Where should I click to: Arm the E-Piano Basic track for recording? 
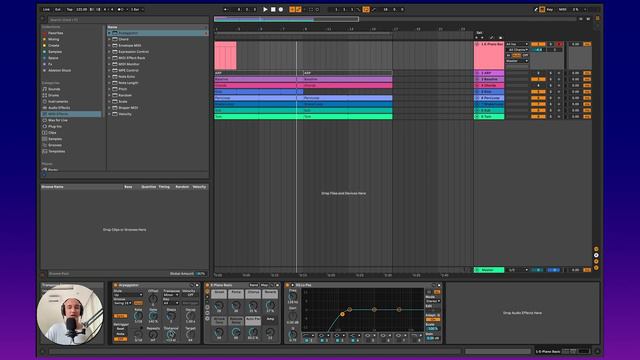pyautogui.click(x=559, y=44)
